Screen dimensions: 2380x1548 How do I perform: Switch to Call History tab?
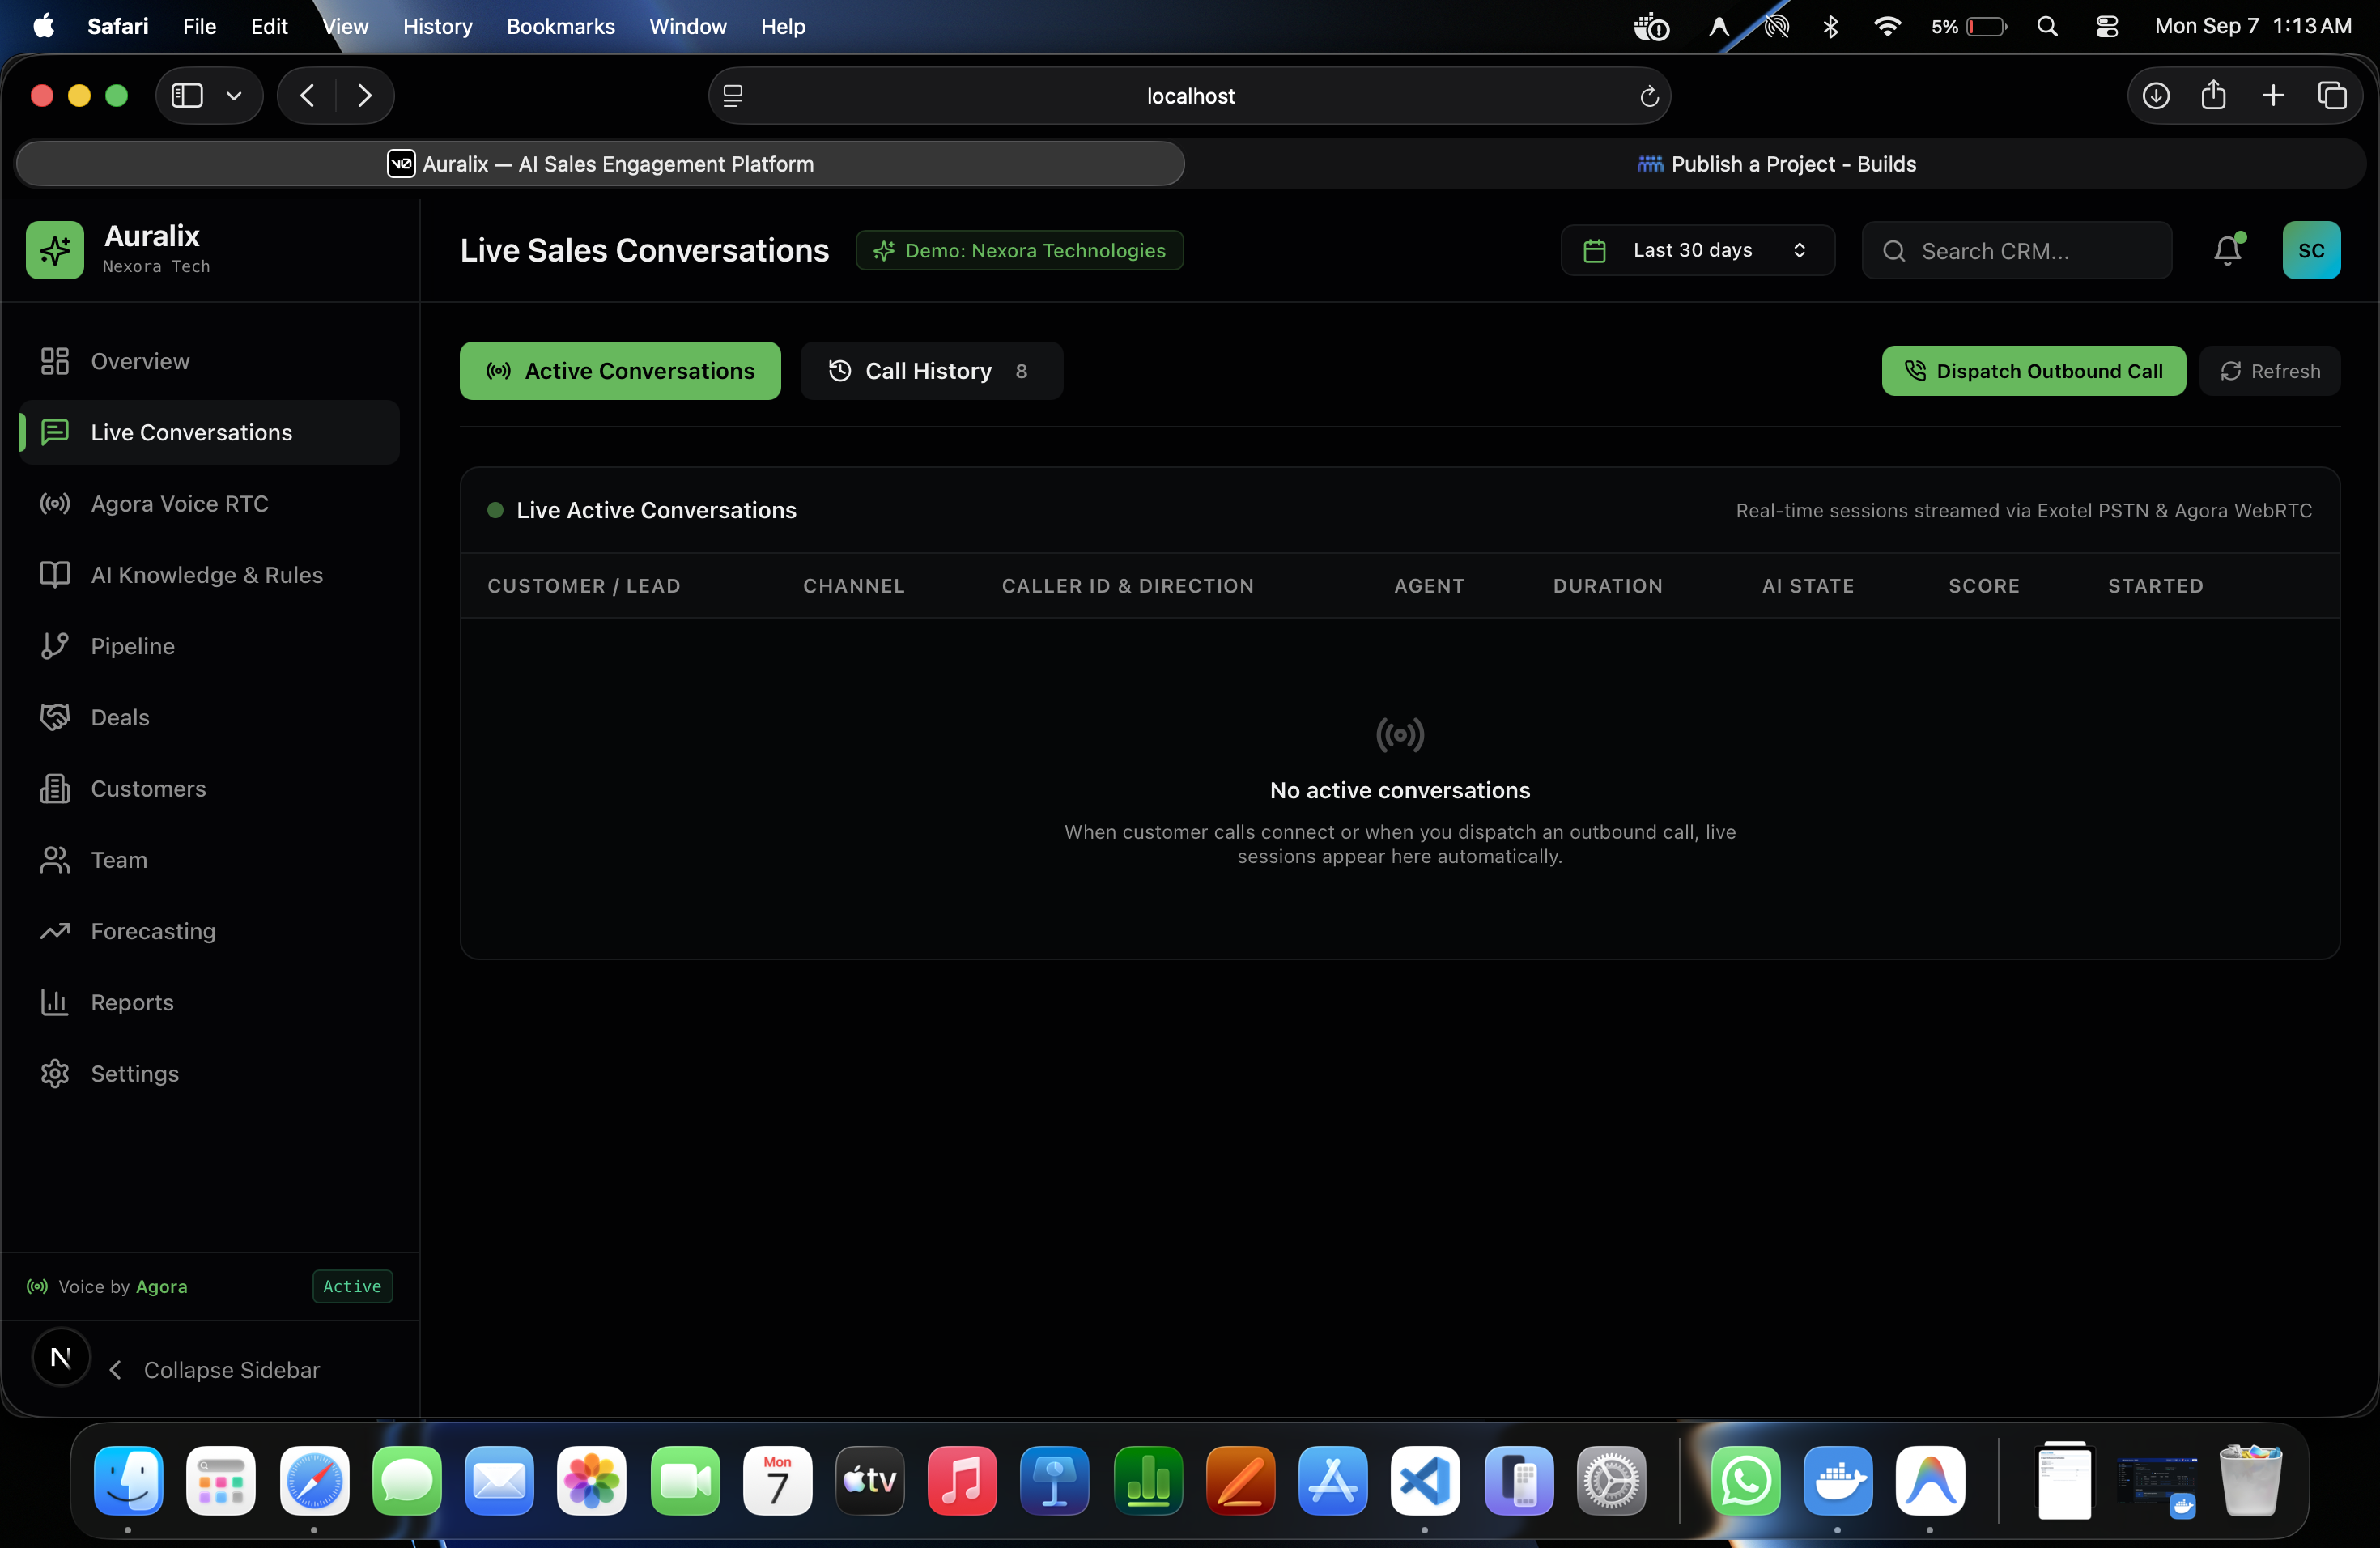click(931, 371)
